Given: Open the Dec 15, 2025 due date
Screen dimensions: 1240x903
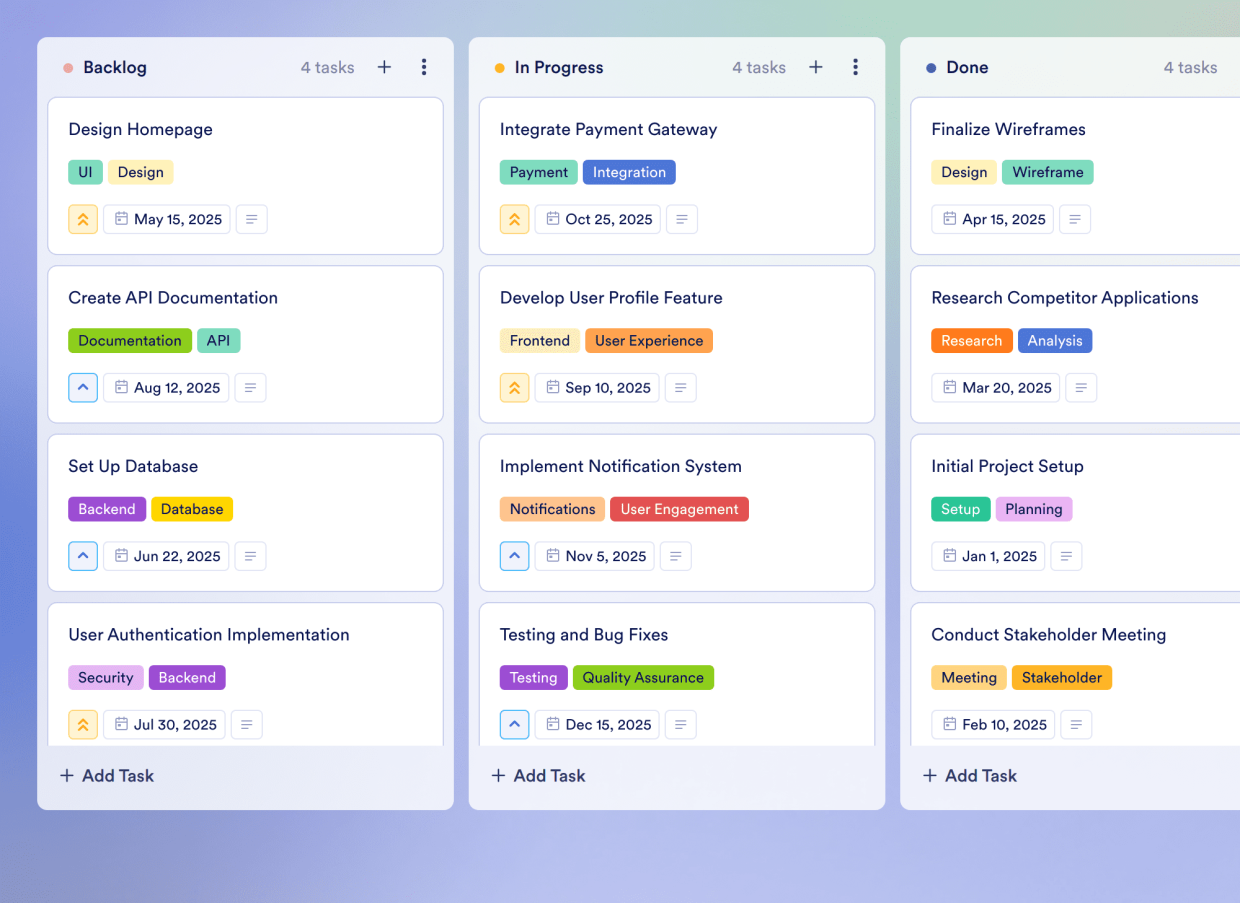Looking at the screenshot, I should (597, 724).
